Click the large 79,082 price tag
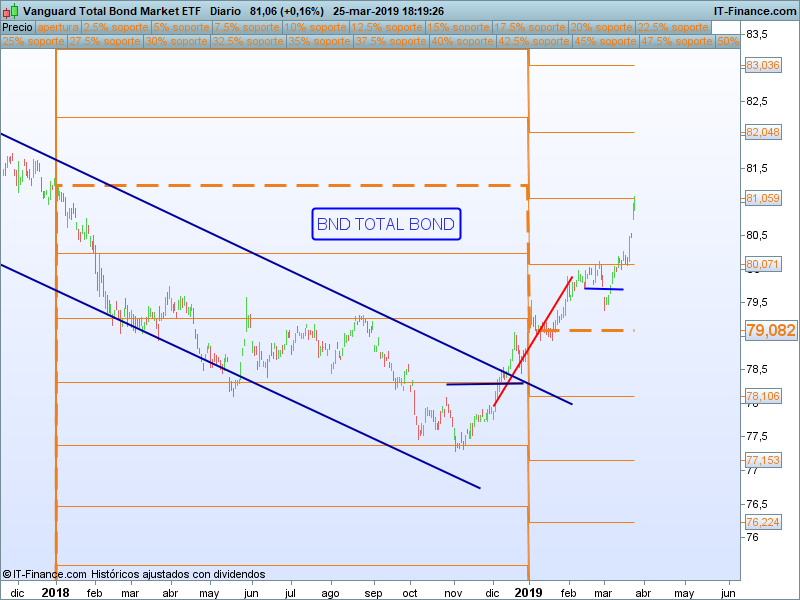The image size is (800, 600). click(770, 330)
